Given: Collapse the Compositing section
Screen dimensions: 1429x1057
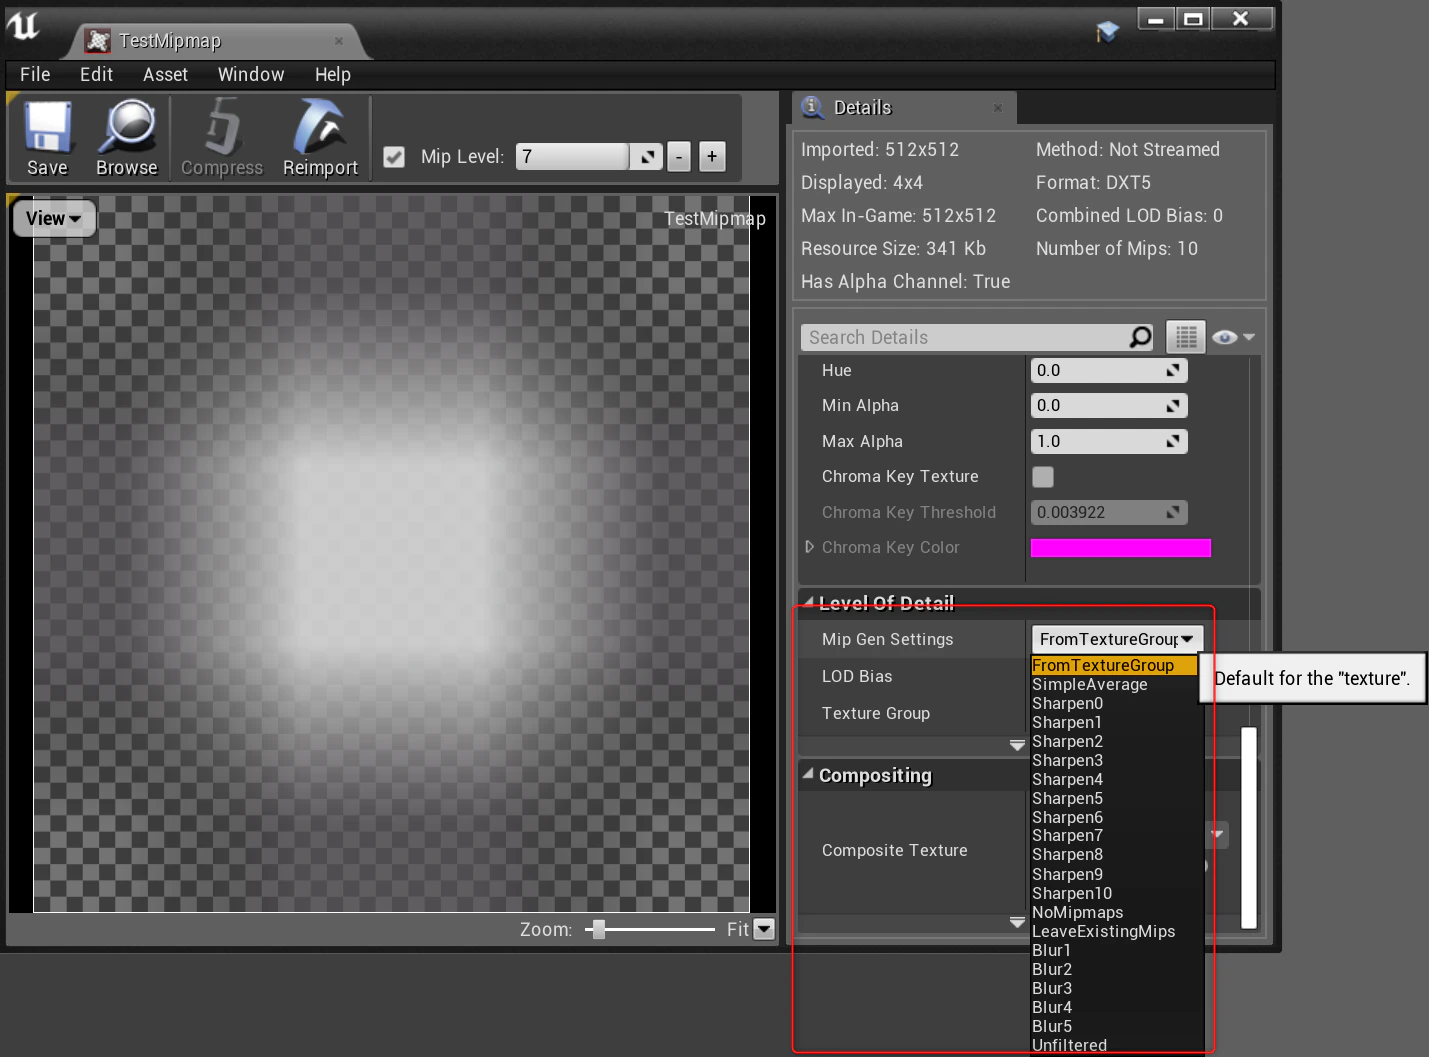Looking at the screenshot, I should 808,773.
